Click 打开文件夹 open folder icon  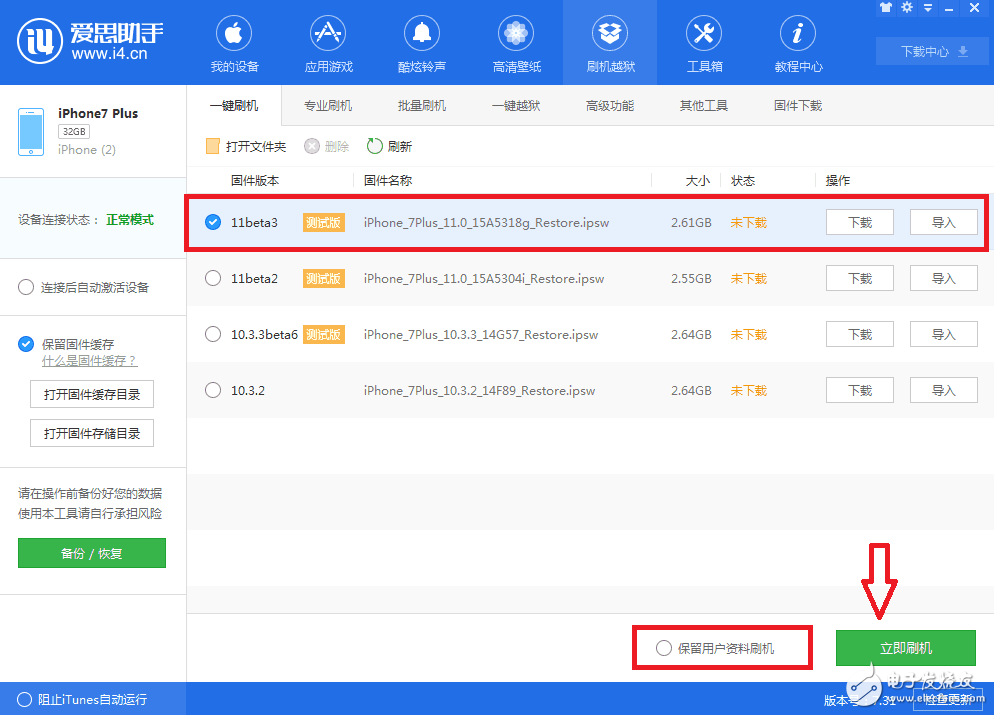(213, 146)
